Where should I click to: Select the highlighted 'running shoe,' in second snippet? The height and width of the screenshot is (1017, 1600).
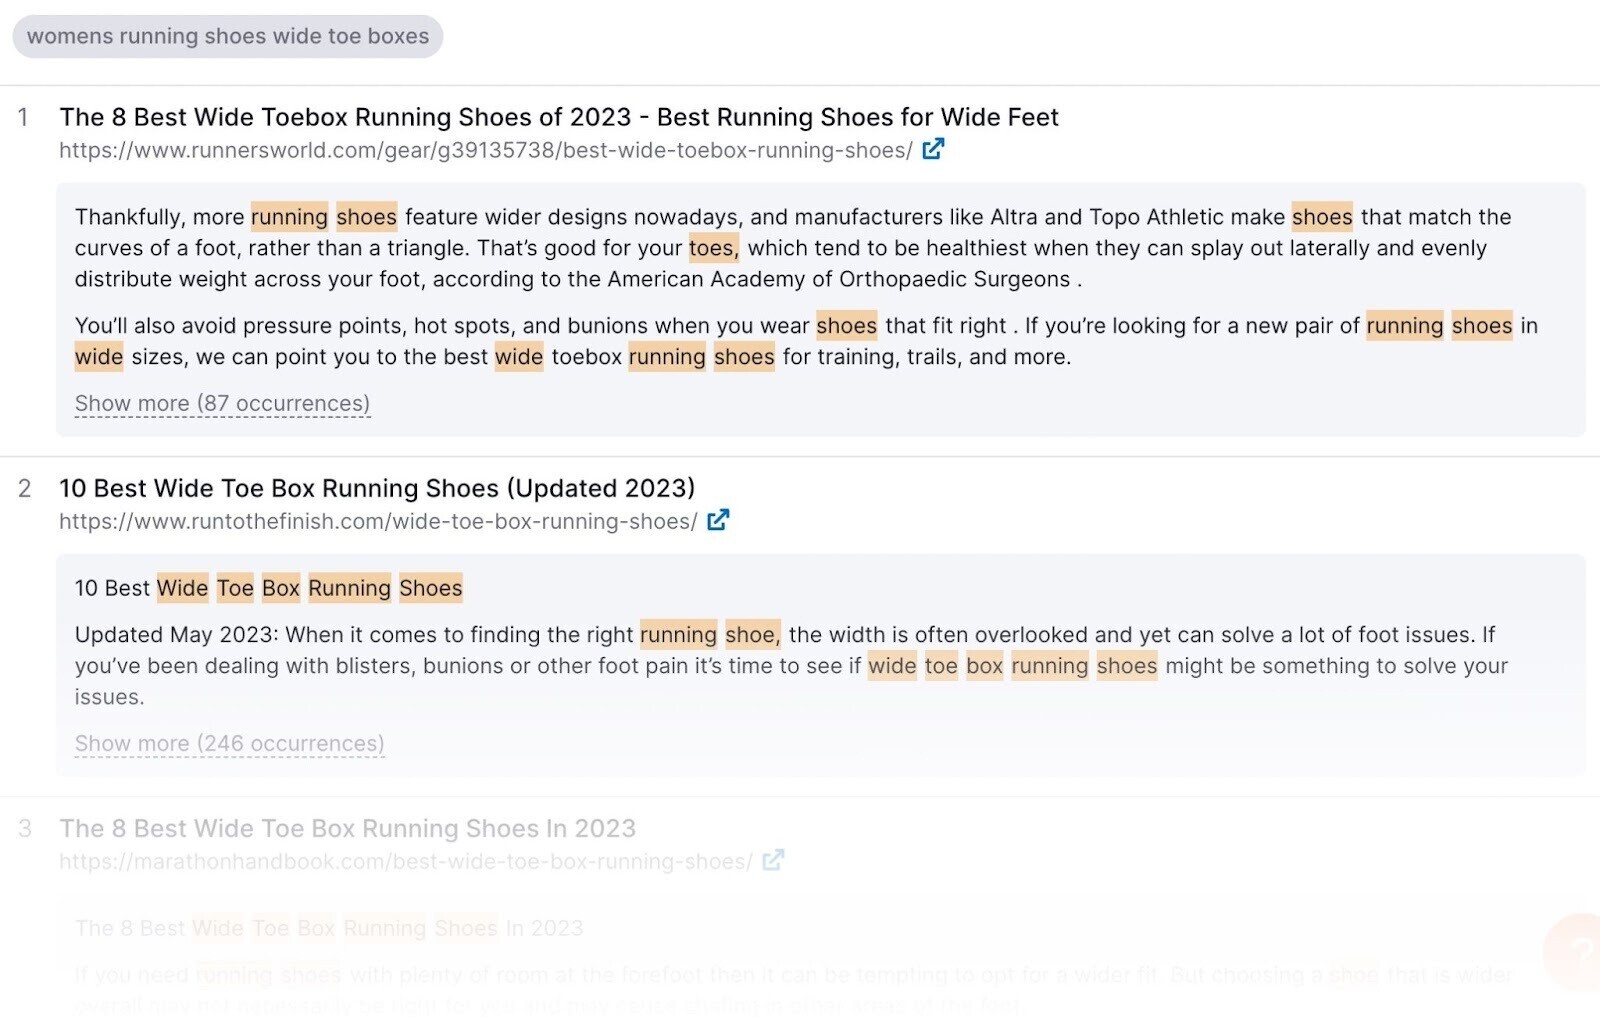710,634
